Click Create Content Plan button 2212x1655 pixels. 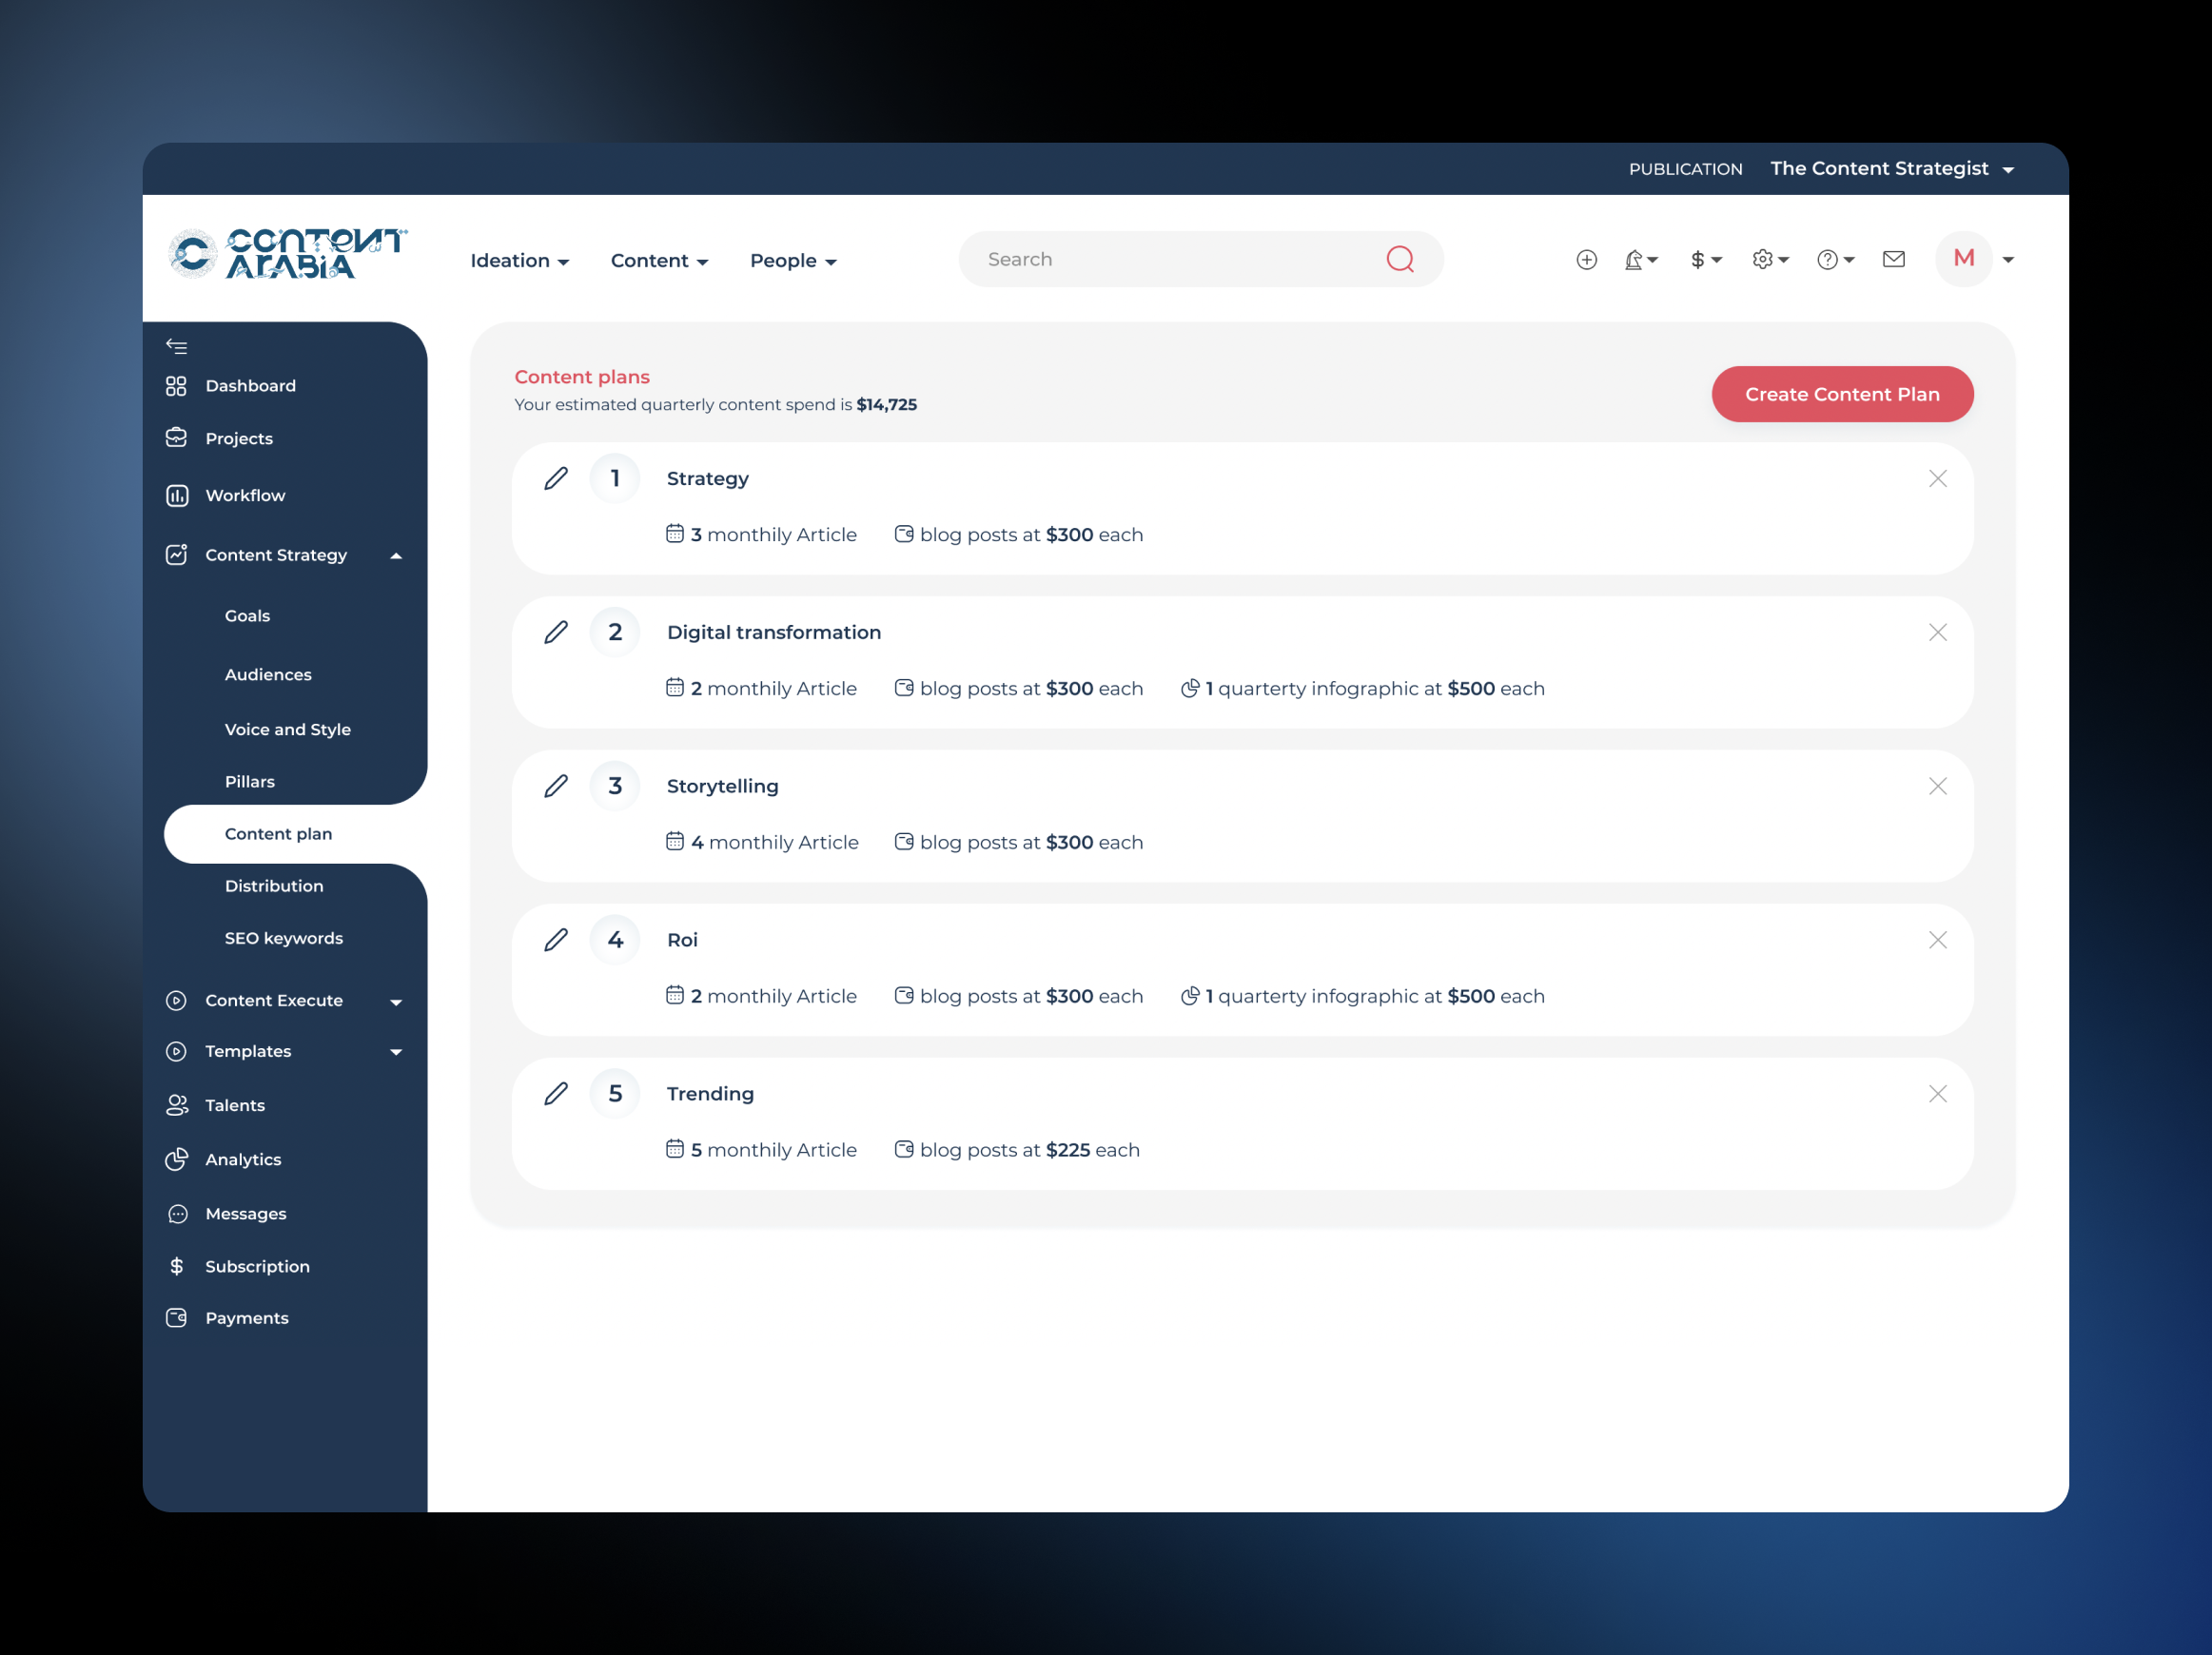pos(1841,395)
